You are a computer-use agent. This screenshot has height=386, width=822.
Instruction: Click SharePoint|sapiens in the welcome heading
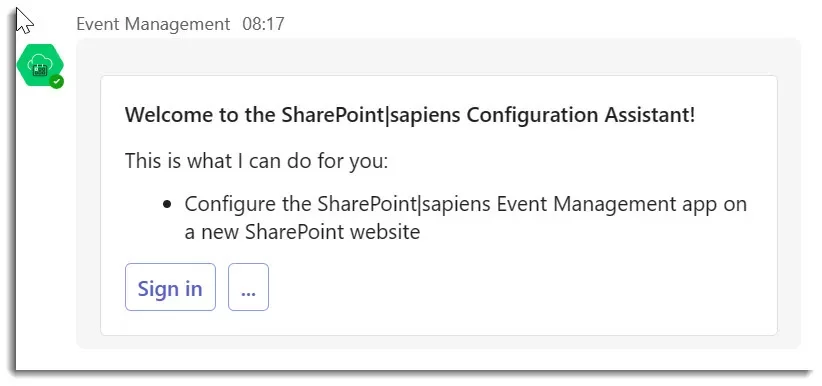click(x=371, y=115)
